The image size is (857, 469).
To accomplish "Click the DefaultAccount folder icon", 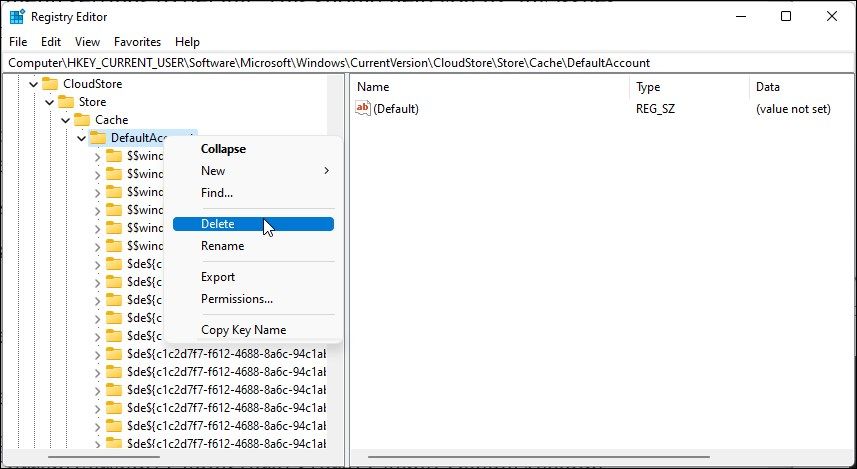I will (x=98, y=138).
